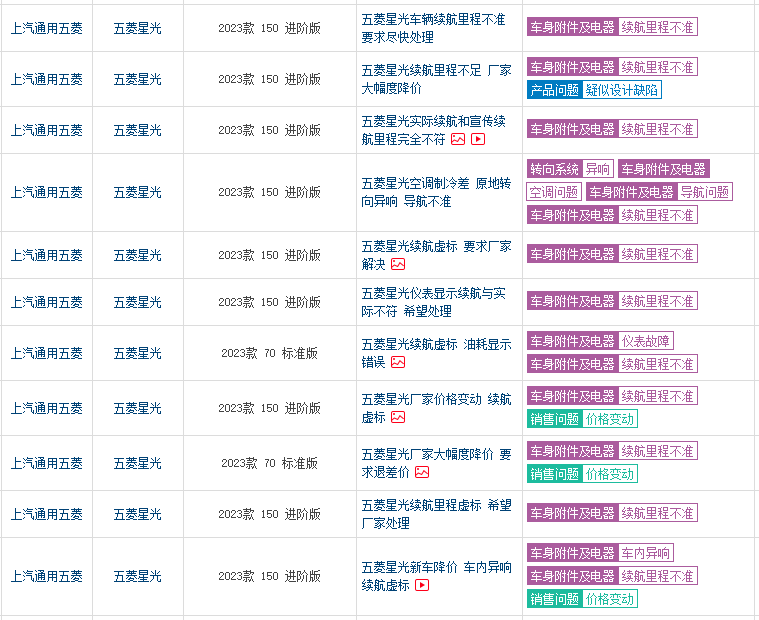Open complaint 五菱星光厂家价格变动 续航虚标
759x620 pixels.
click(x=436, y=408)
